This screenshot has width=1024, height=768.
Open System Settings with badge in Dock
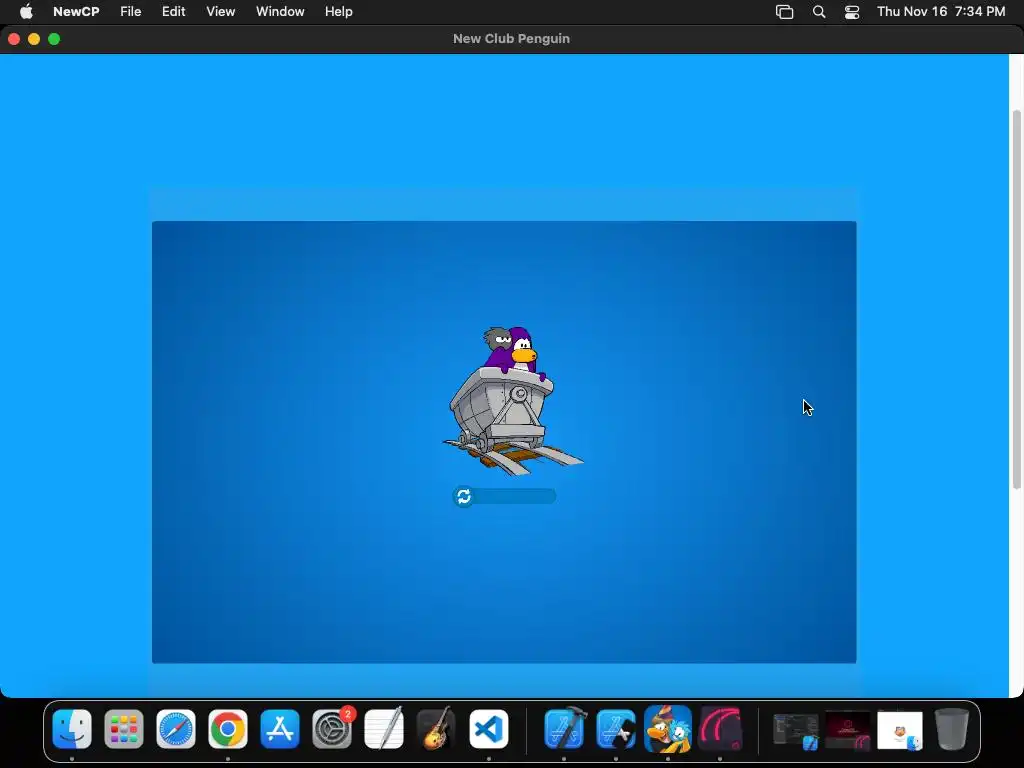pos(332,729)
